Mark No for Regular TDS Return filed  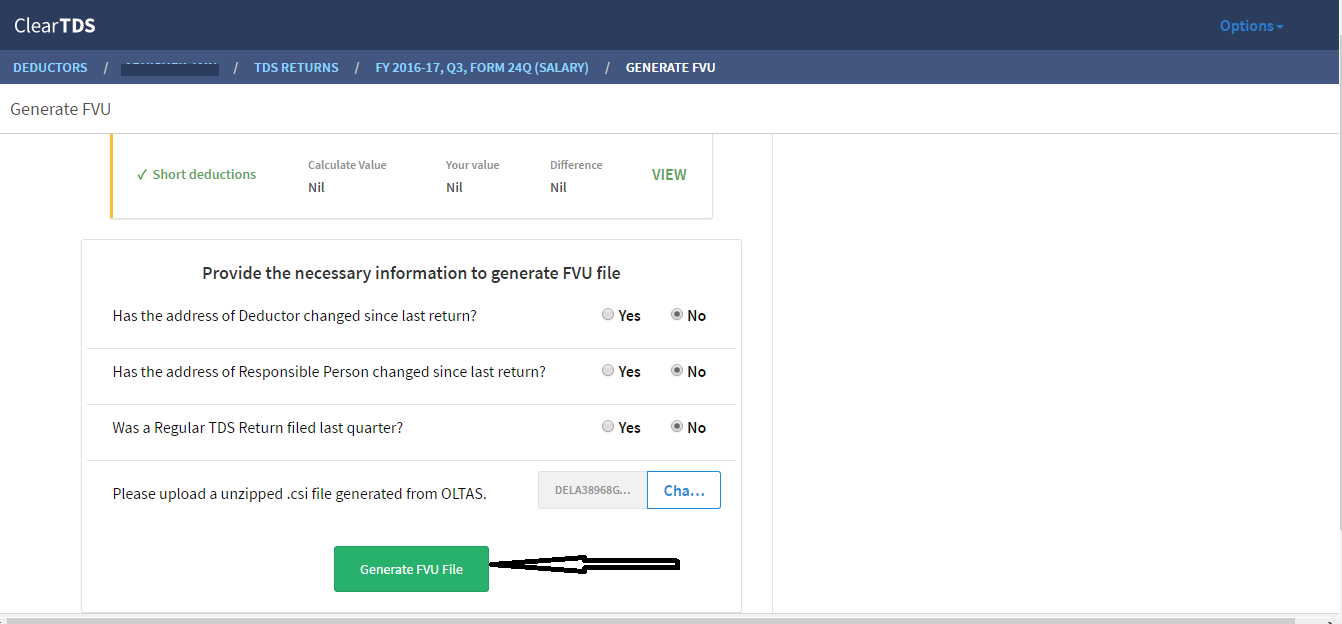tap(677, 427)
